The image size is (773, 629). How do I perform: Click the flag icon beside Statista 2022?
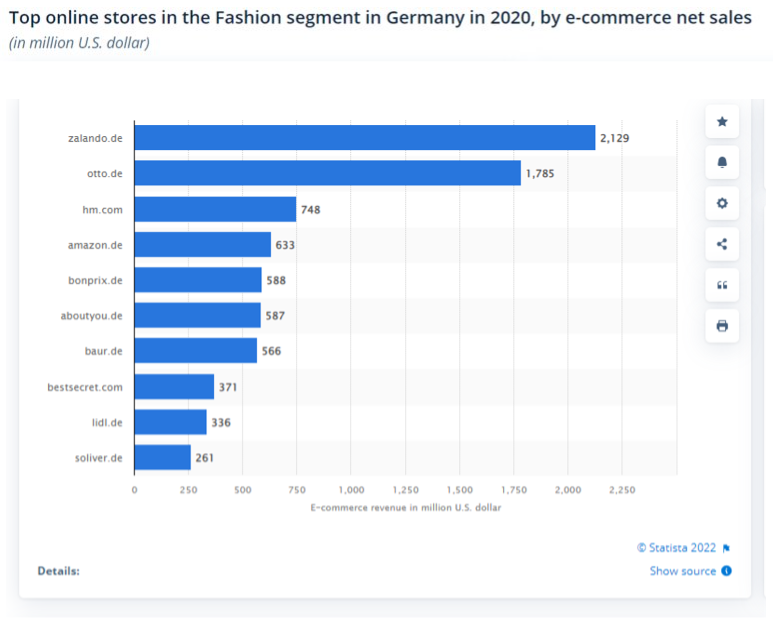(x=727, y=548)
